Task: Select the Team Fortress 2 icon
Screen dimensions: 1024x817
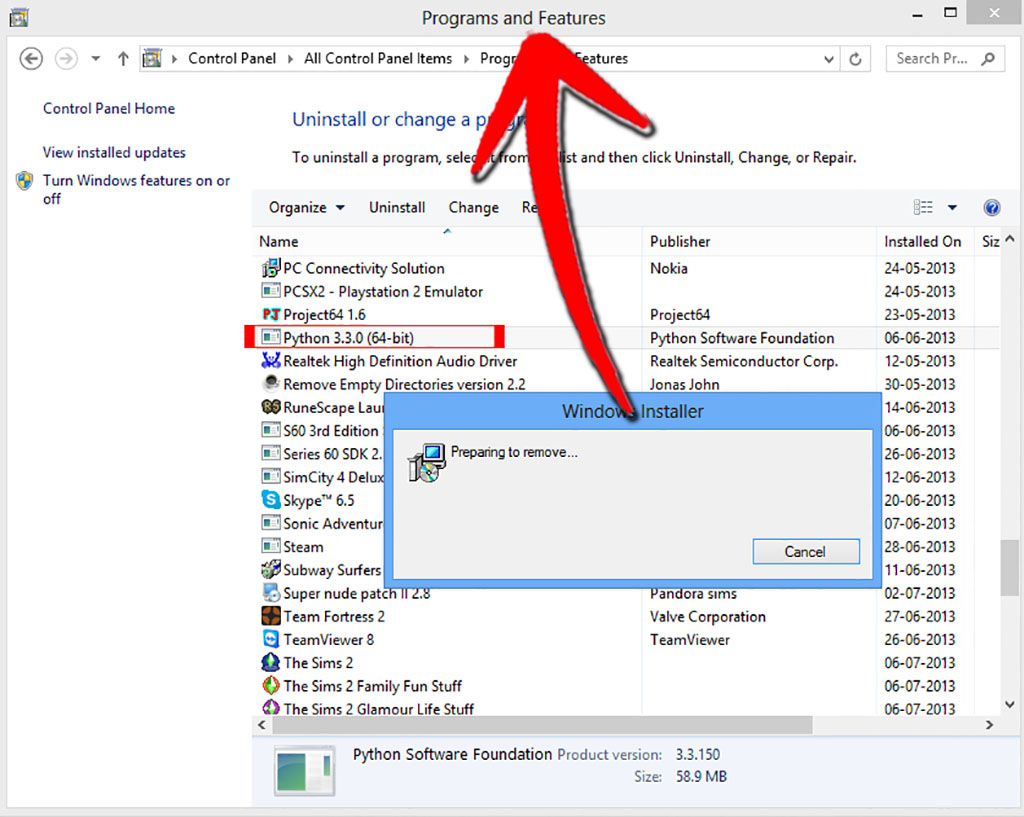Action: pyautogui.click(x=270, y=616)
